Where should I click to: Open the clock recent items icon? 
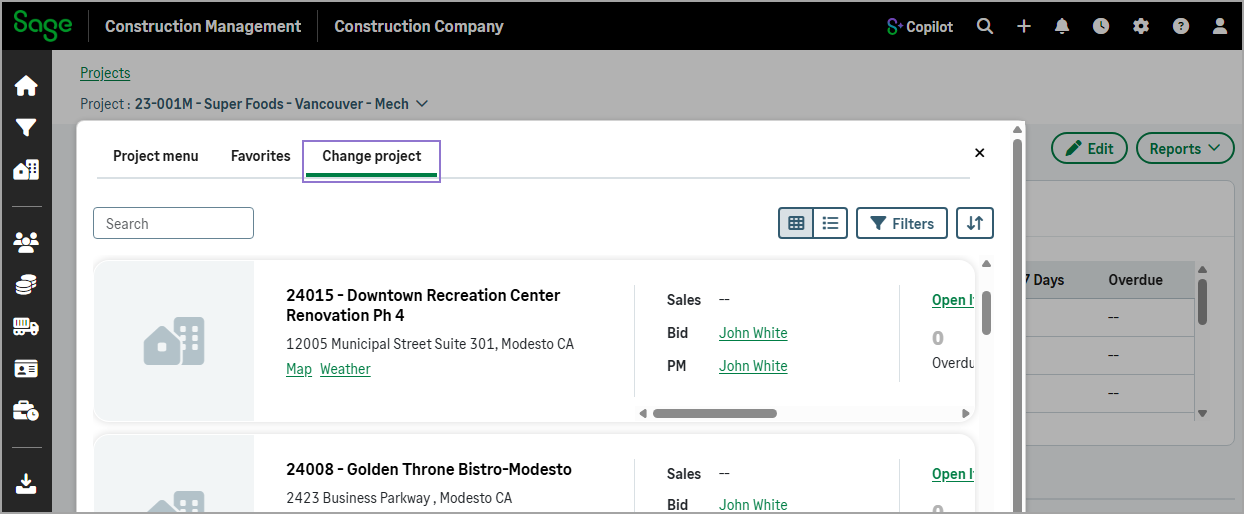pos(1101,27)
